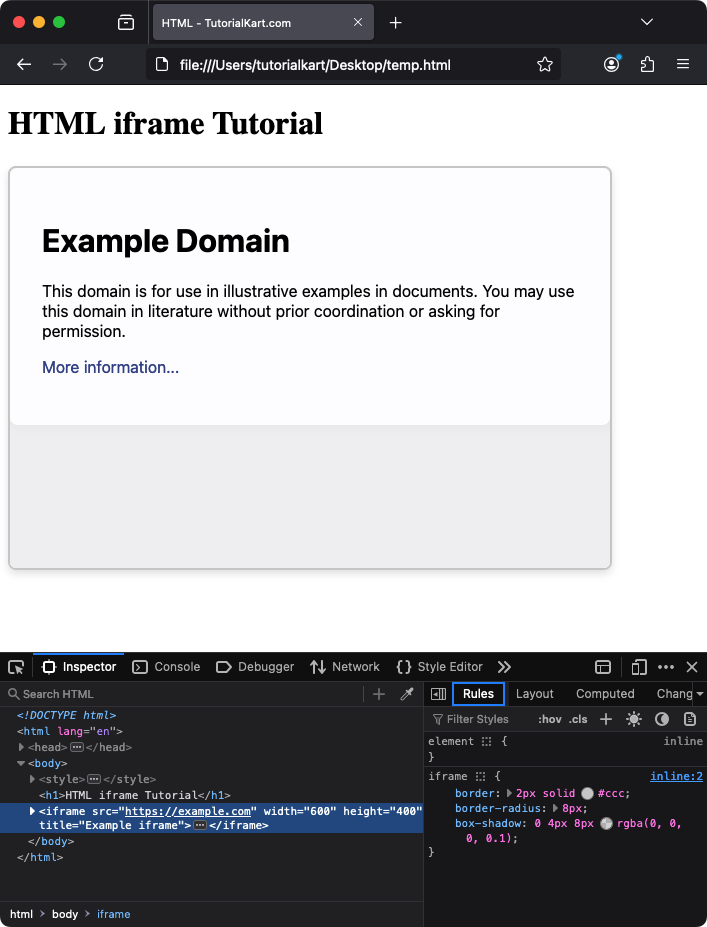Open the extensions puzzle icon
This screenshot has width=707, height=927.
647,64
